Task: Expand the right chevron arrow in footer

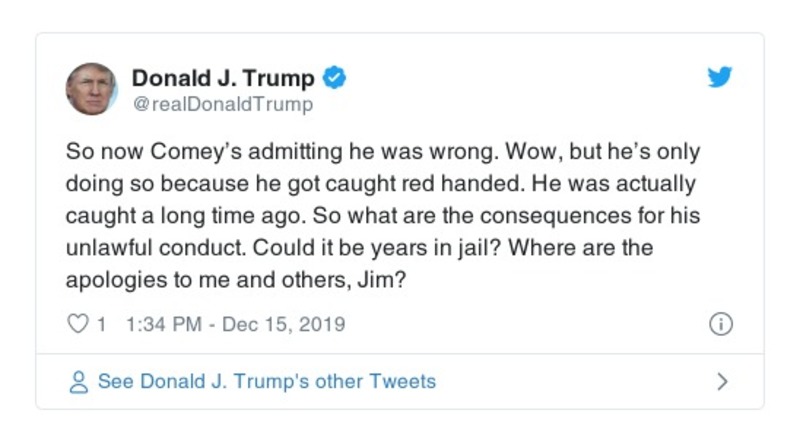Action: pos(722,381)
